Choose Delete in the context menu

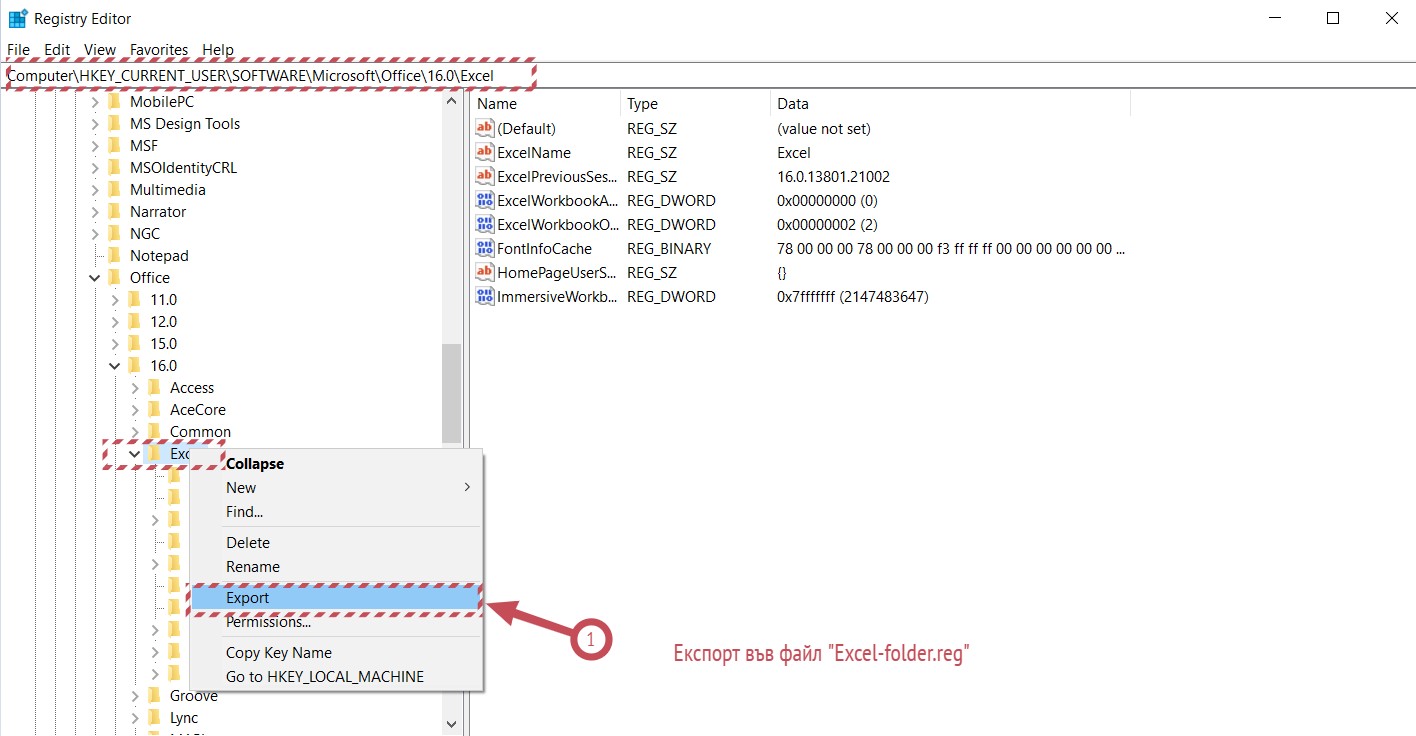(x=335, y=543)
